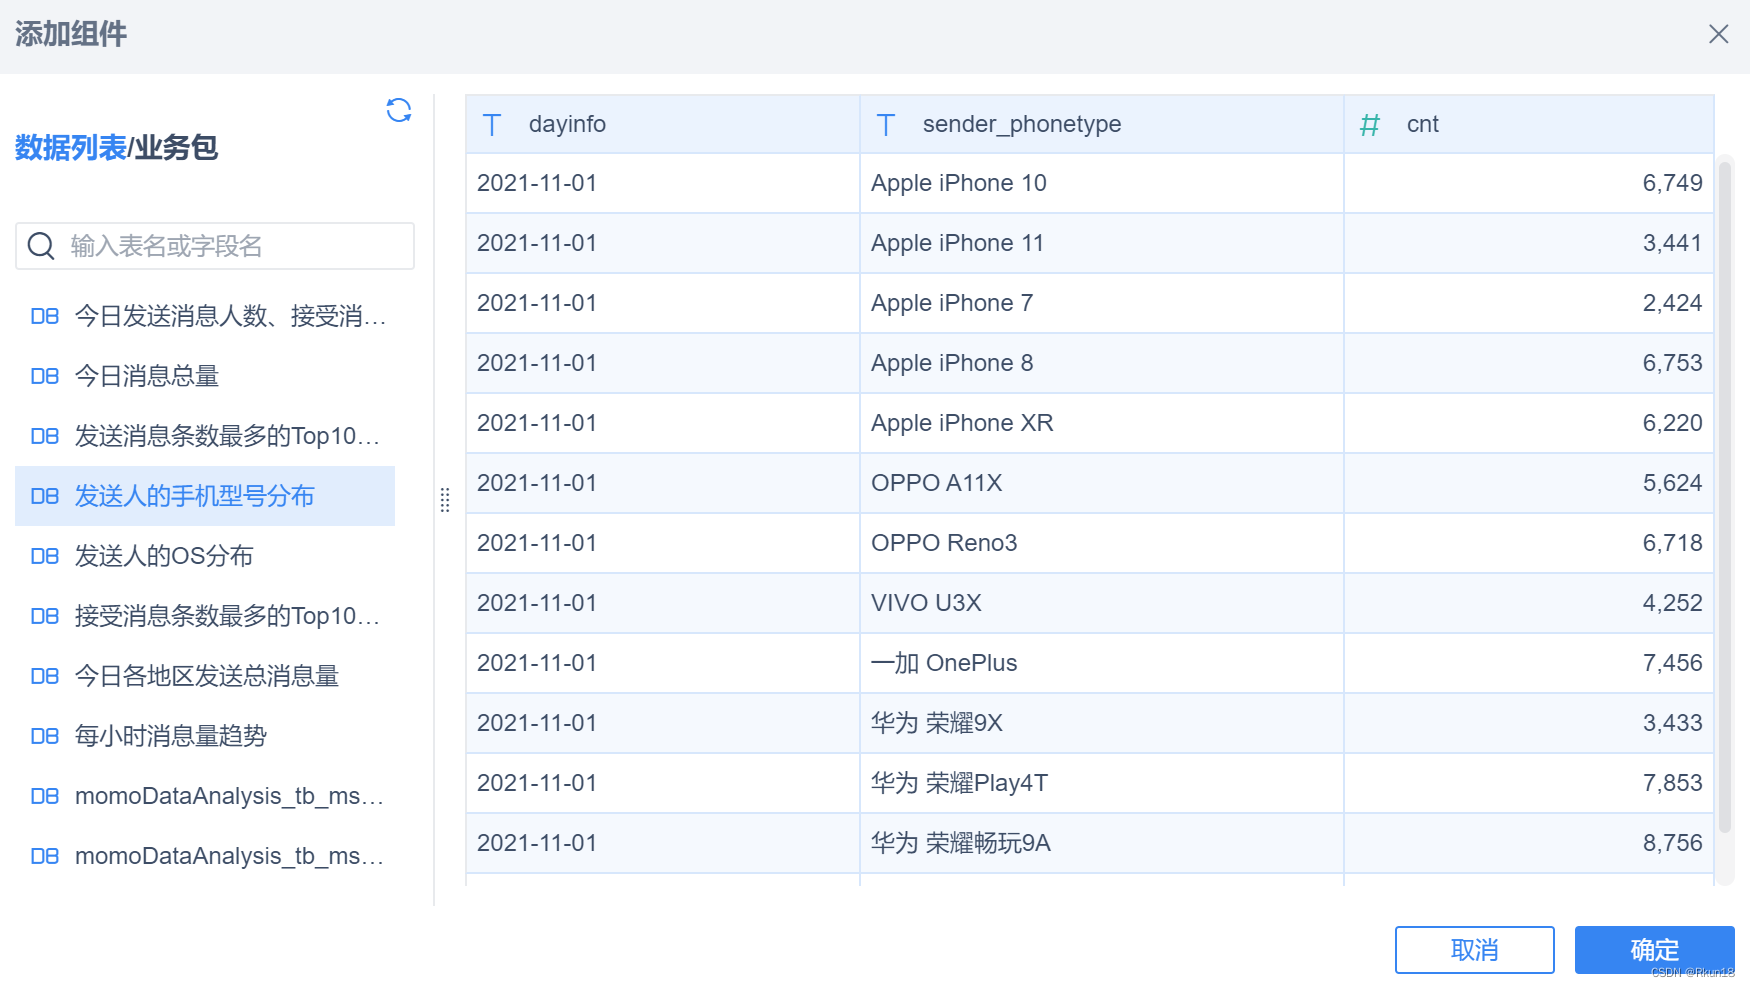Select the last momoDataAnalysis_tb_ms… table
The width and height of the screenshot is (1750, 987).
tap(205, 856)
